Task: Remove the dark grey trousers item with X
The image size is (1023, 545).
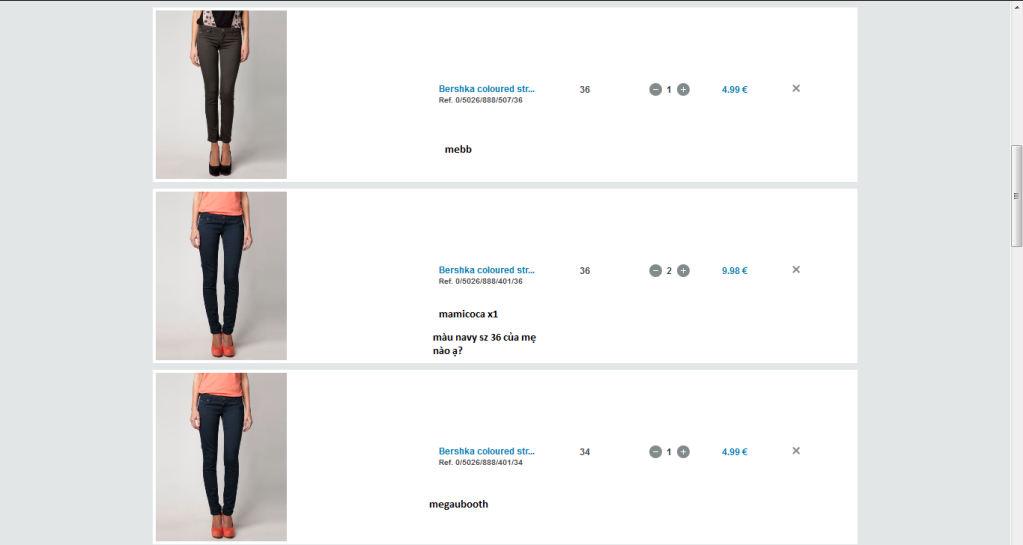Action: click(796, 88)
